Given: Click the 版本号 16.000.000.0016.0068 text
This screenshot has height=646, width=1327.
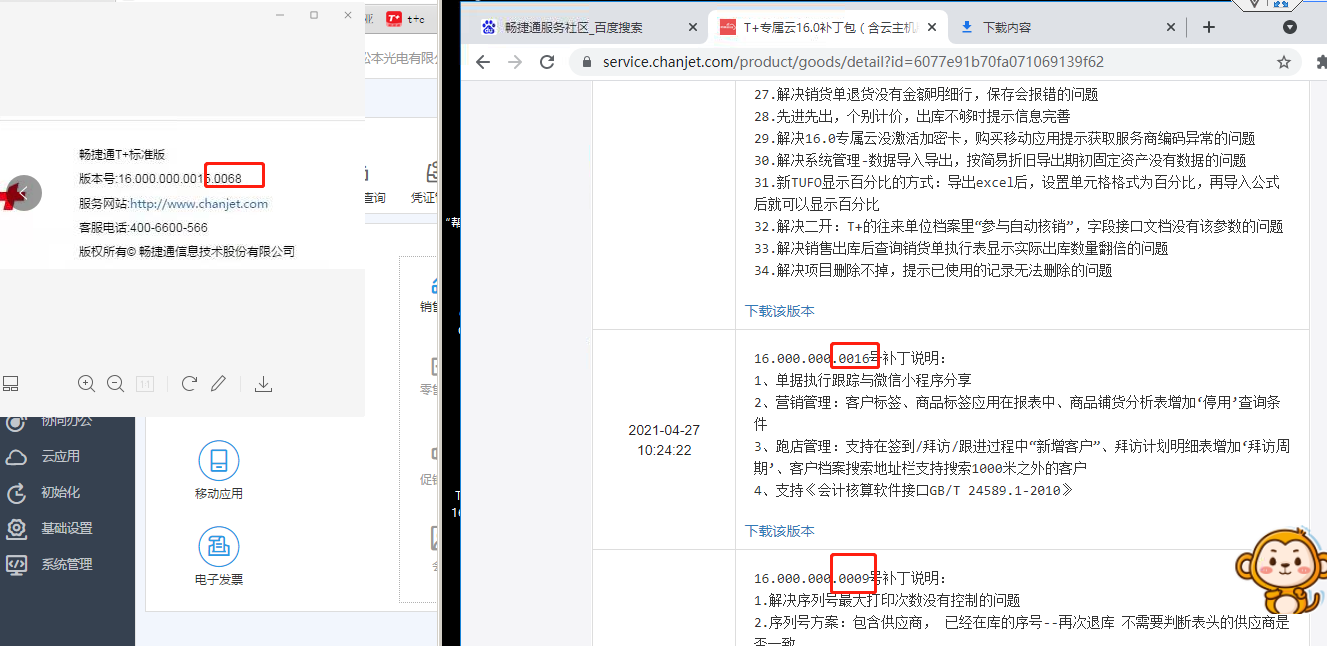Looking at the screenshot, I should coord(160,179).
